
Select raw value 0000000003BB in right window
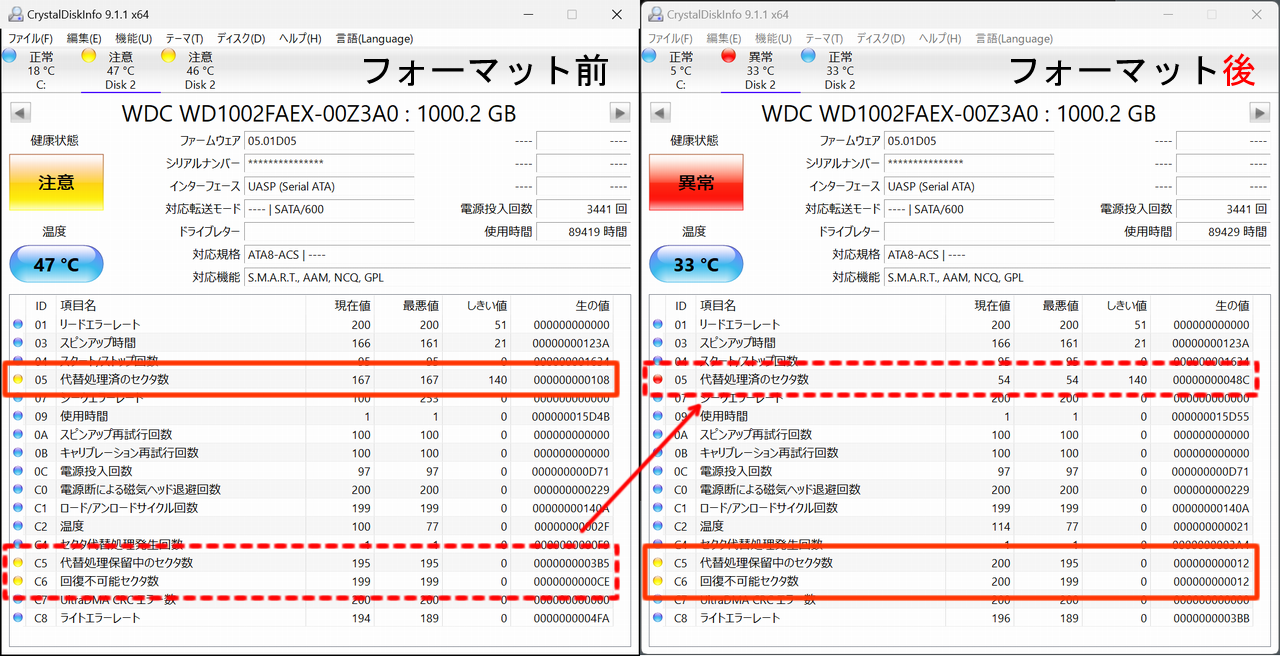(x=1211, y=618)
